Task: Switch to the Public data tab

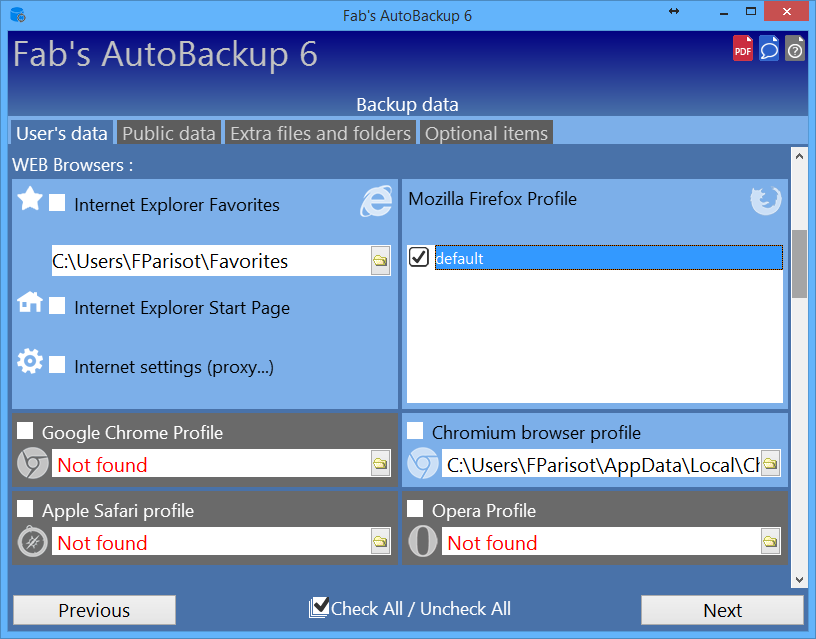Action: [x=169, y=133]
